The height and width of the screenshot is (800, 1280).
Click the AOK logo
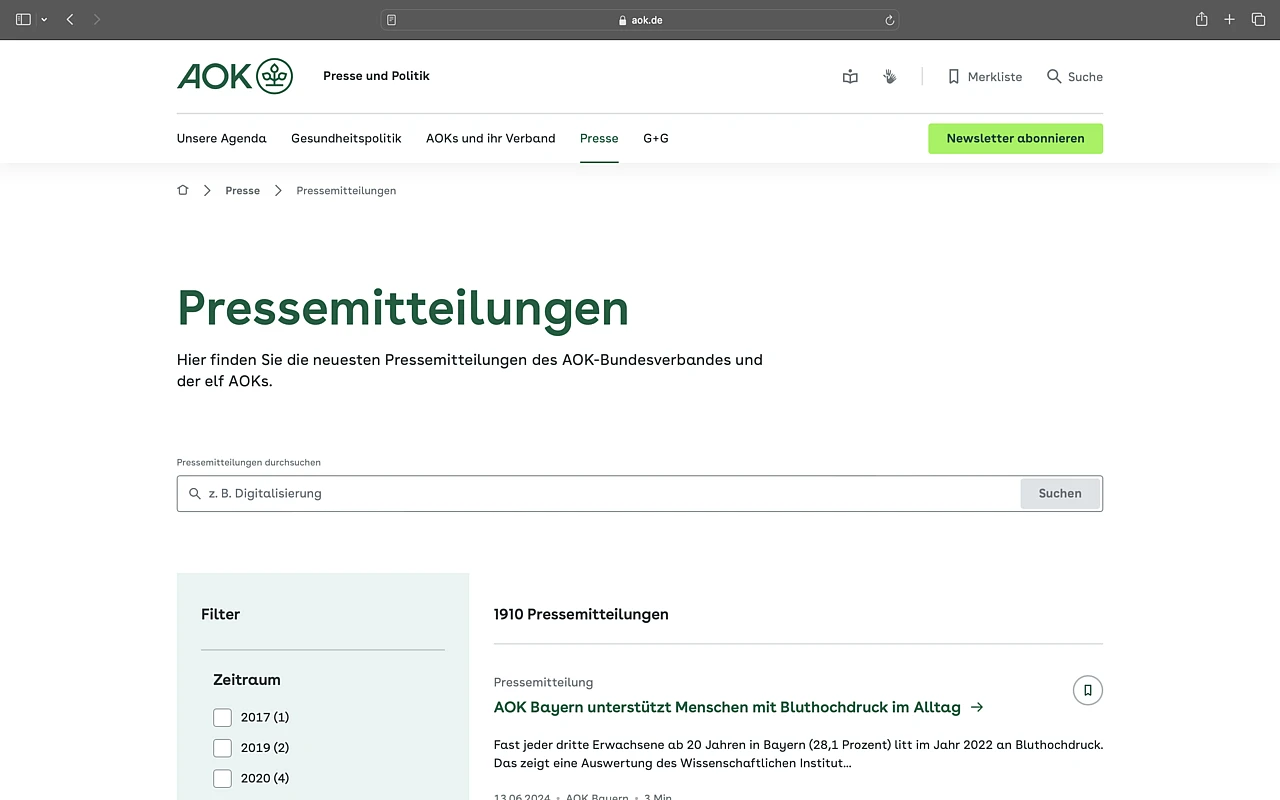[x=234, y=76]
